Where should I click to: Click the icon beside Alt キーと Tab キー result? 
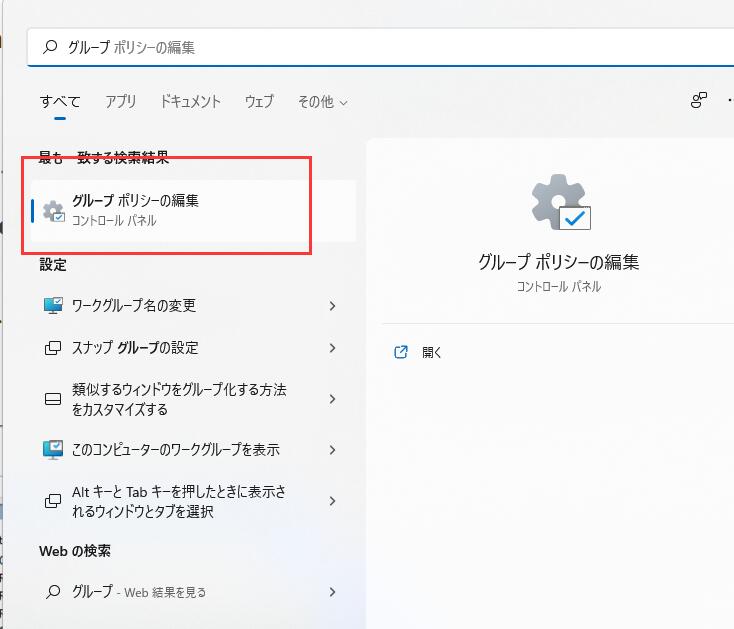[x=53, y=501]
